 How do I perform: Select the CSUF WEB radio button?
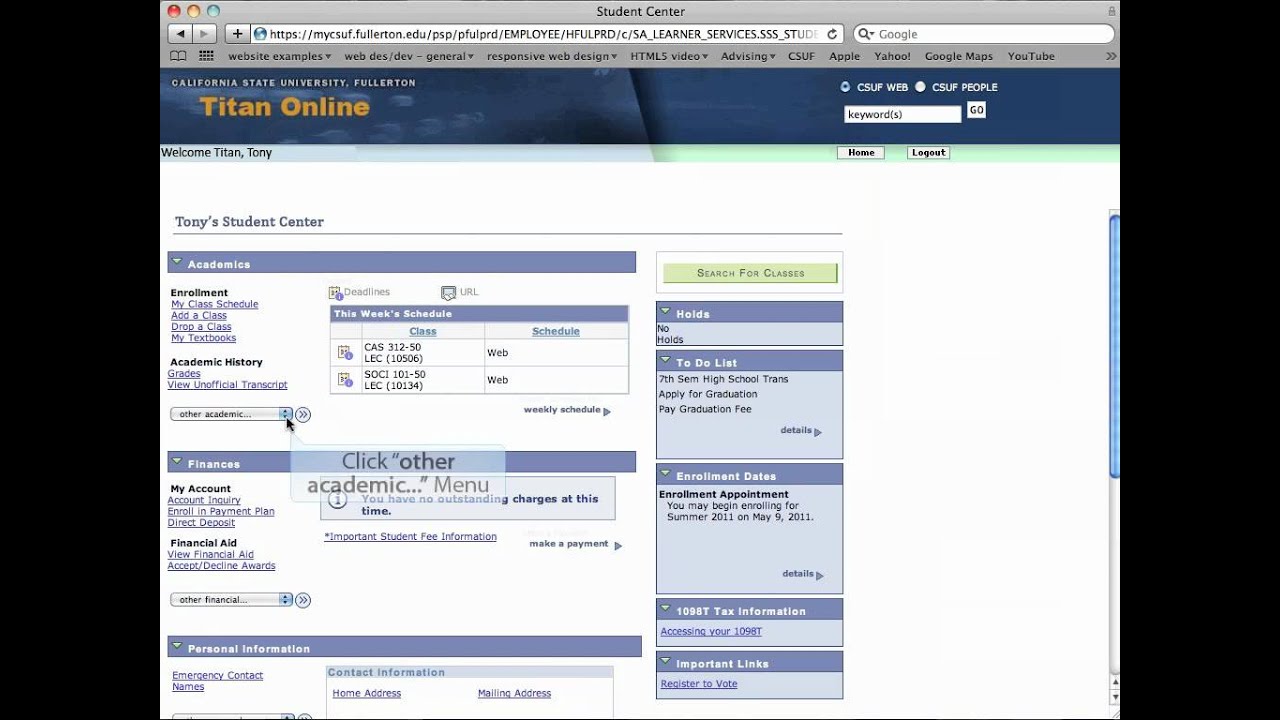[x=845, y=87]
